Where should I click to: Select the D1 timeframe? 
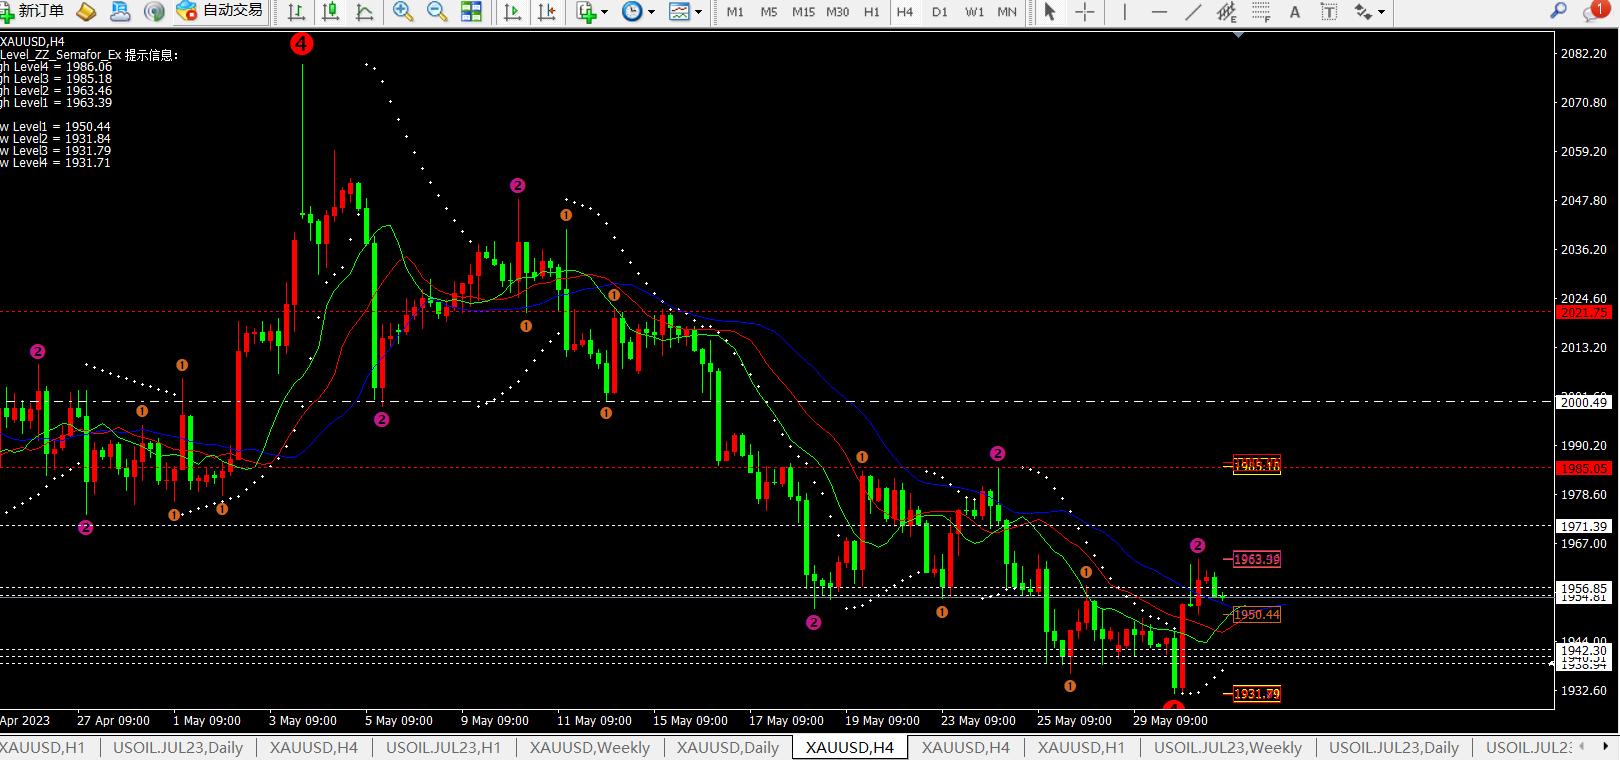pyautogui.click(x=940, y=12)
